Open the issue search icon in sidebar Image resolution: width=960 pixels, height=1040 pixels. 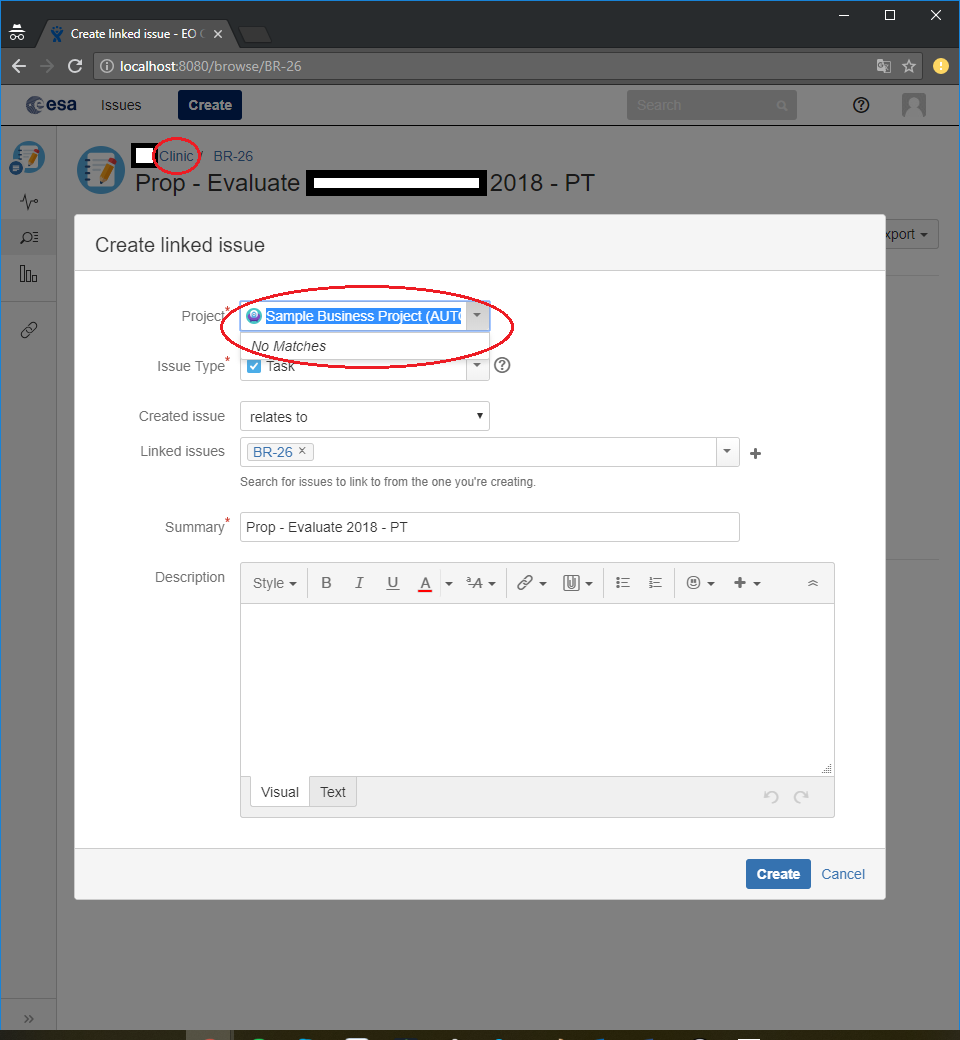[29, 237]
